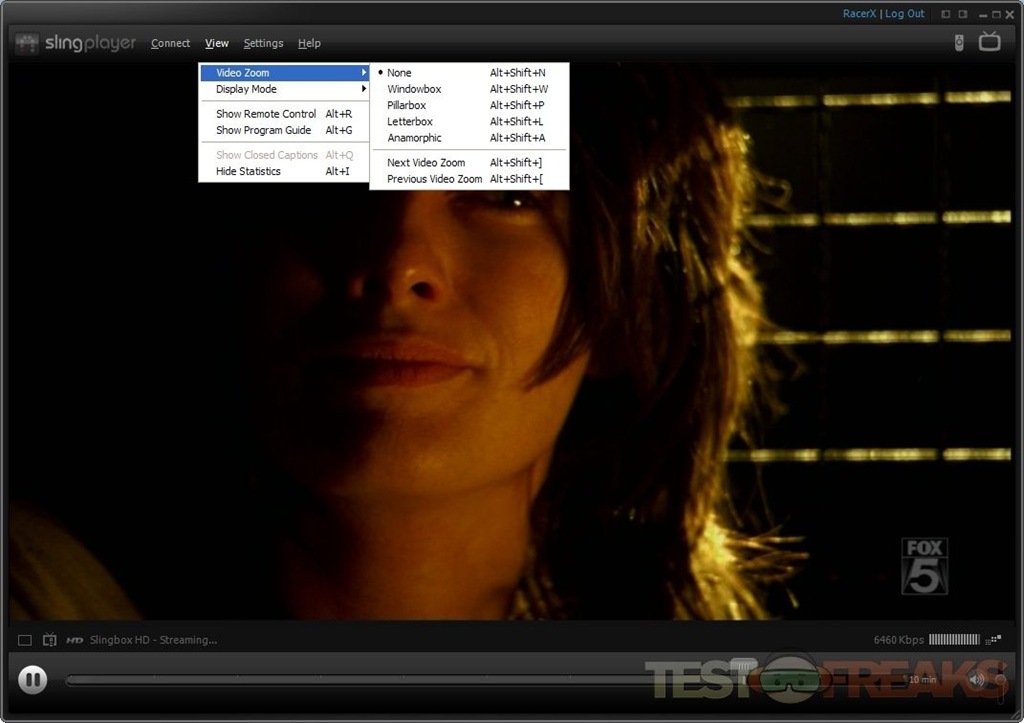1024x723 pixels.
Task: Click the TV icon beside the HD label
Action: click(50, 640)
